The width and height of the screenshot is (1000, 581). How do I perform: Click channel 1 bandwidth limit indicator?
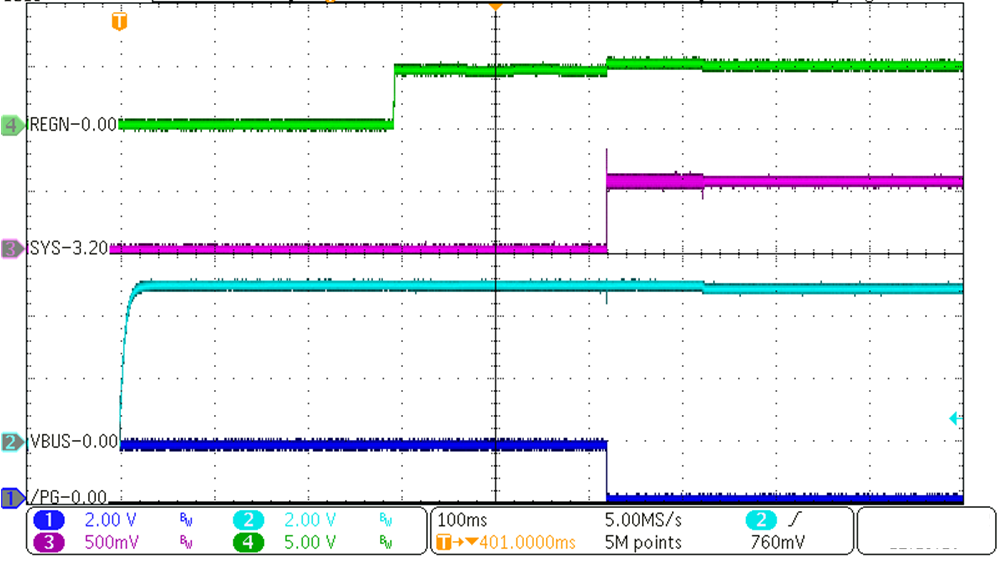(x=185, y=520)
